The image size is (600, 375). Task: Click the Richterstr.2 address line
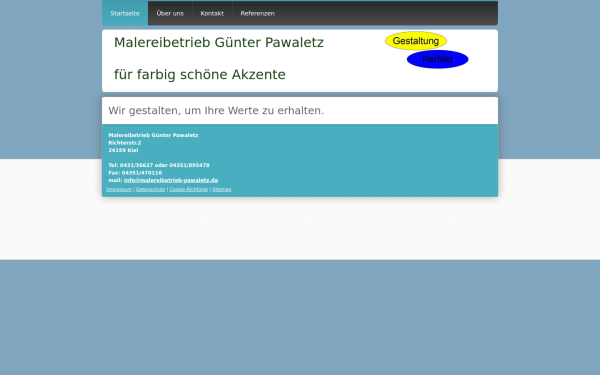pos(125,143)
